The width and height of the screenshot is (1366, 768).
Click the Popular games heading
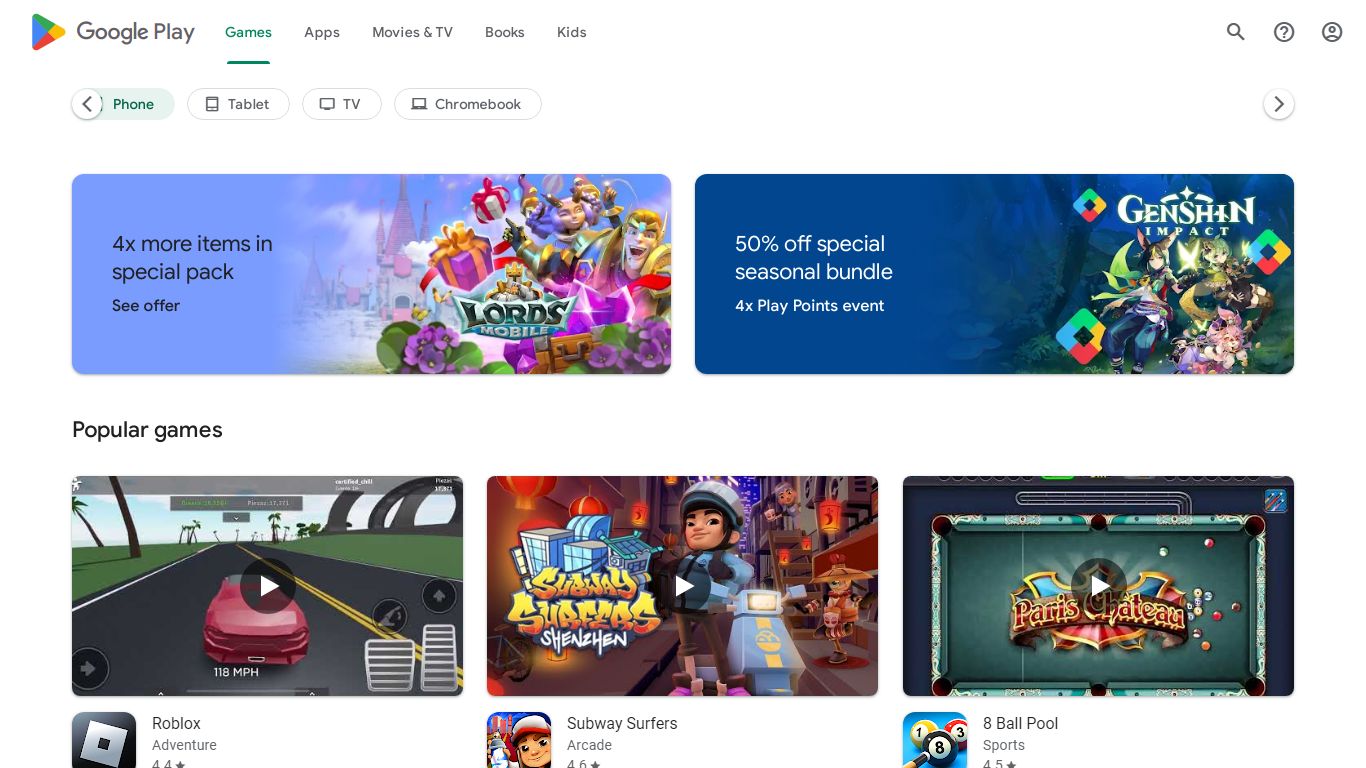point(147,430)
